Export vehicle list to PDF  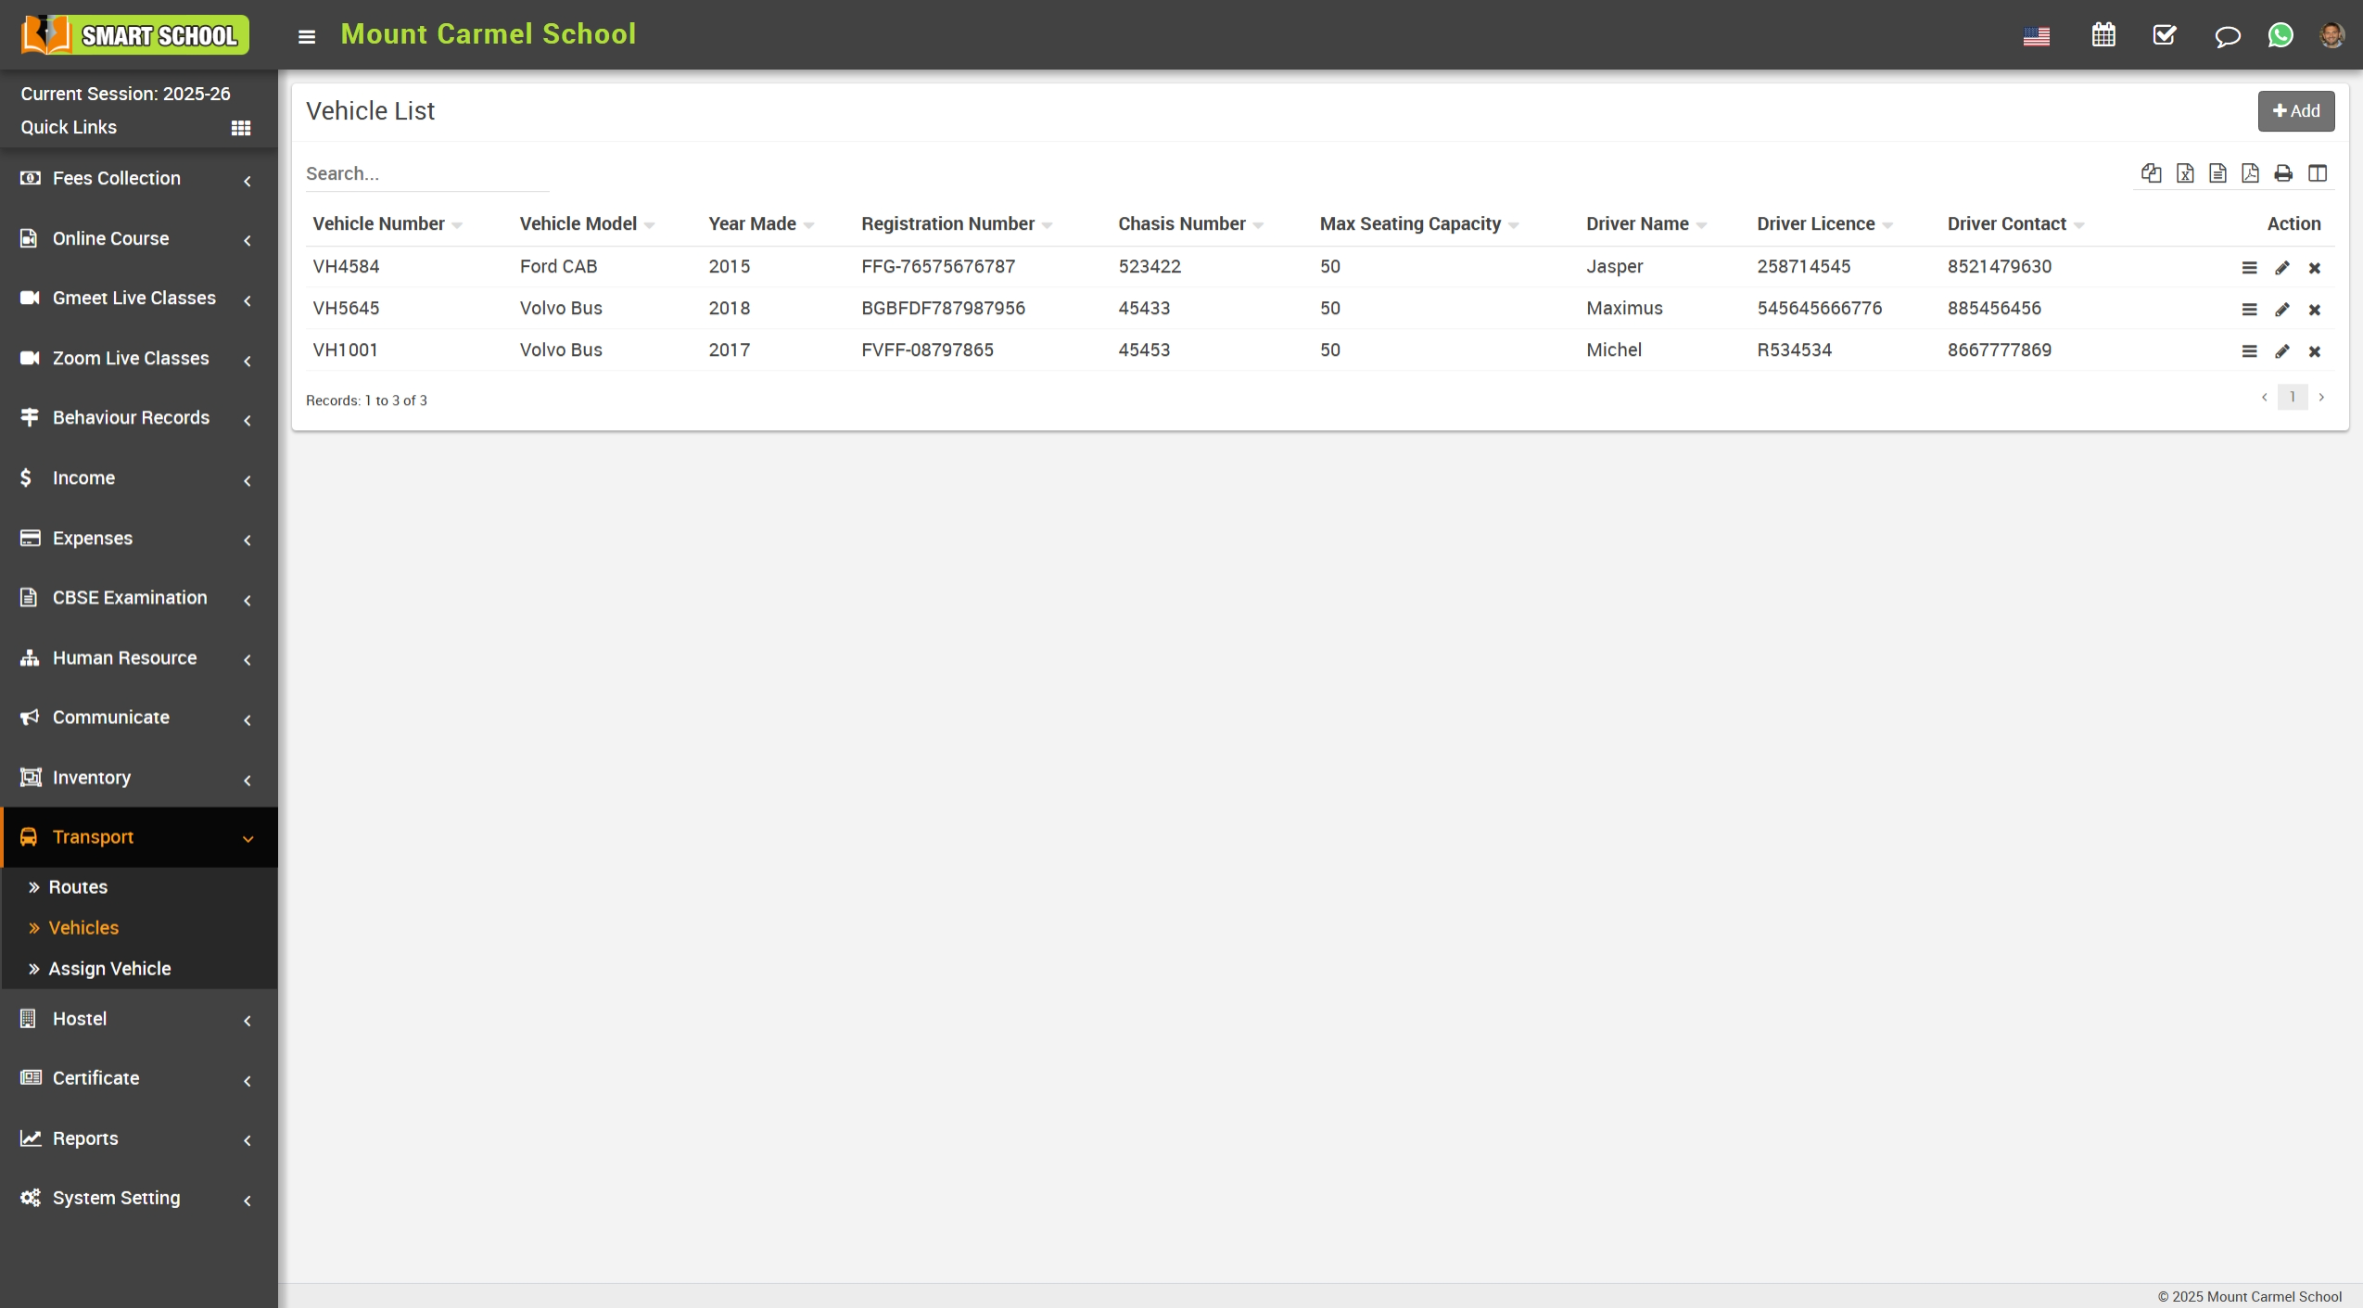(x=2250, y=173)
